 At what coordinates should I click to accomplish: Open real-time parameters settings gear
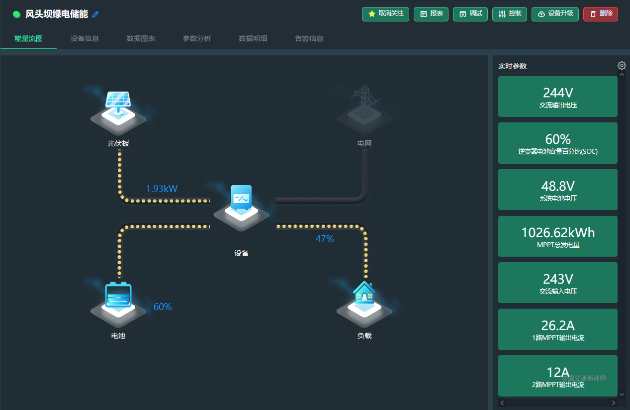[x=621, y=66]
